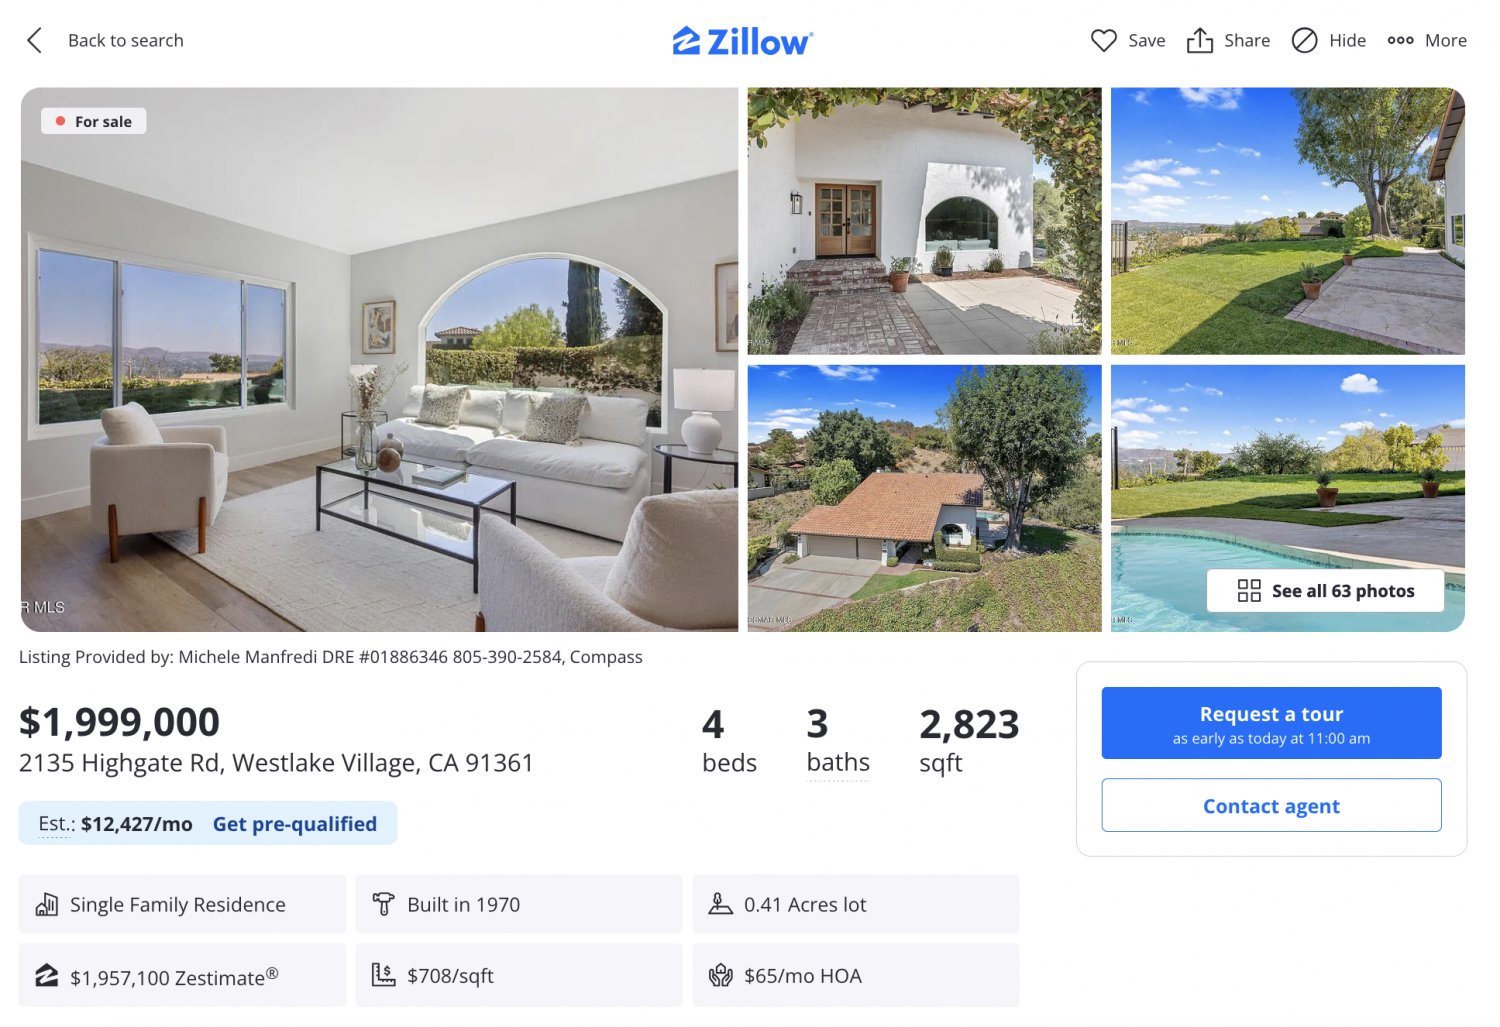Click See all 63 photos button

point(1325,591)
